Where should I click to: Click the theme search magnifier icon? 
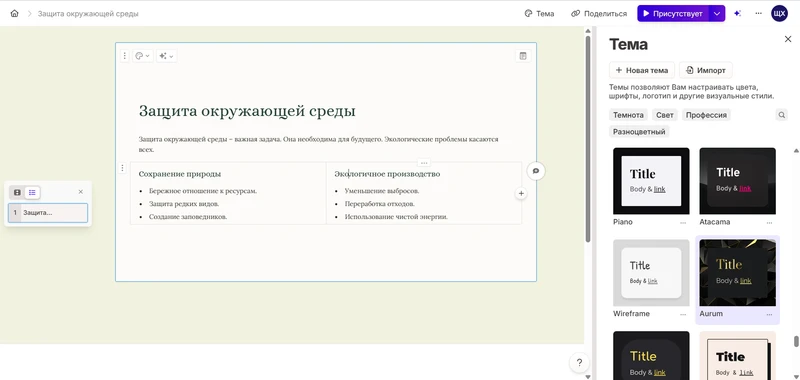point(782,115)
